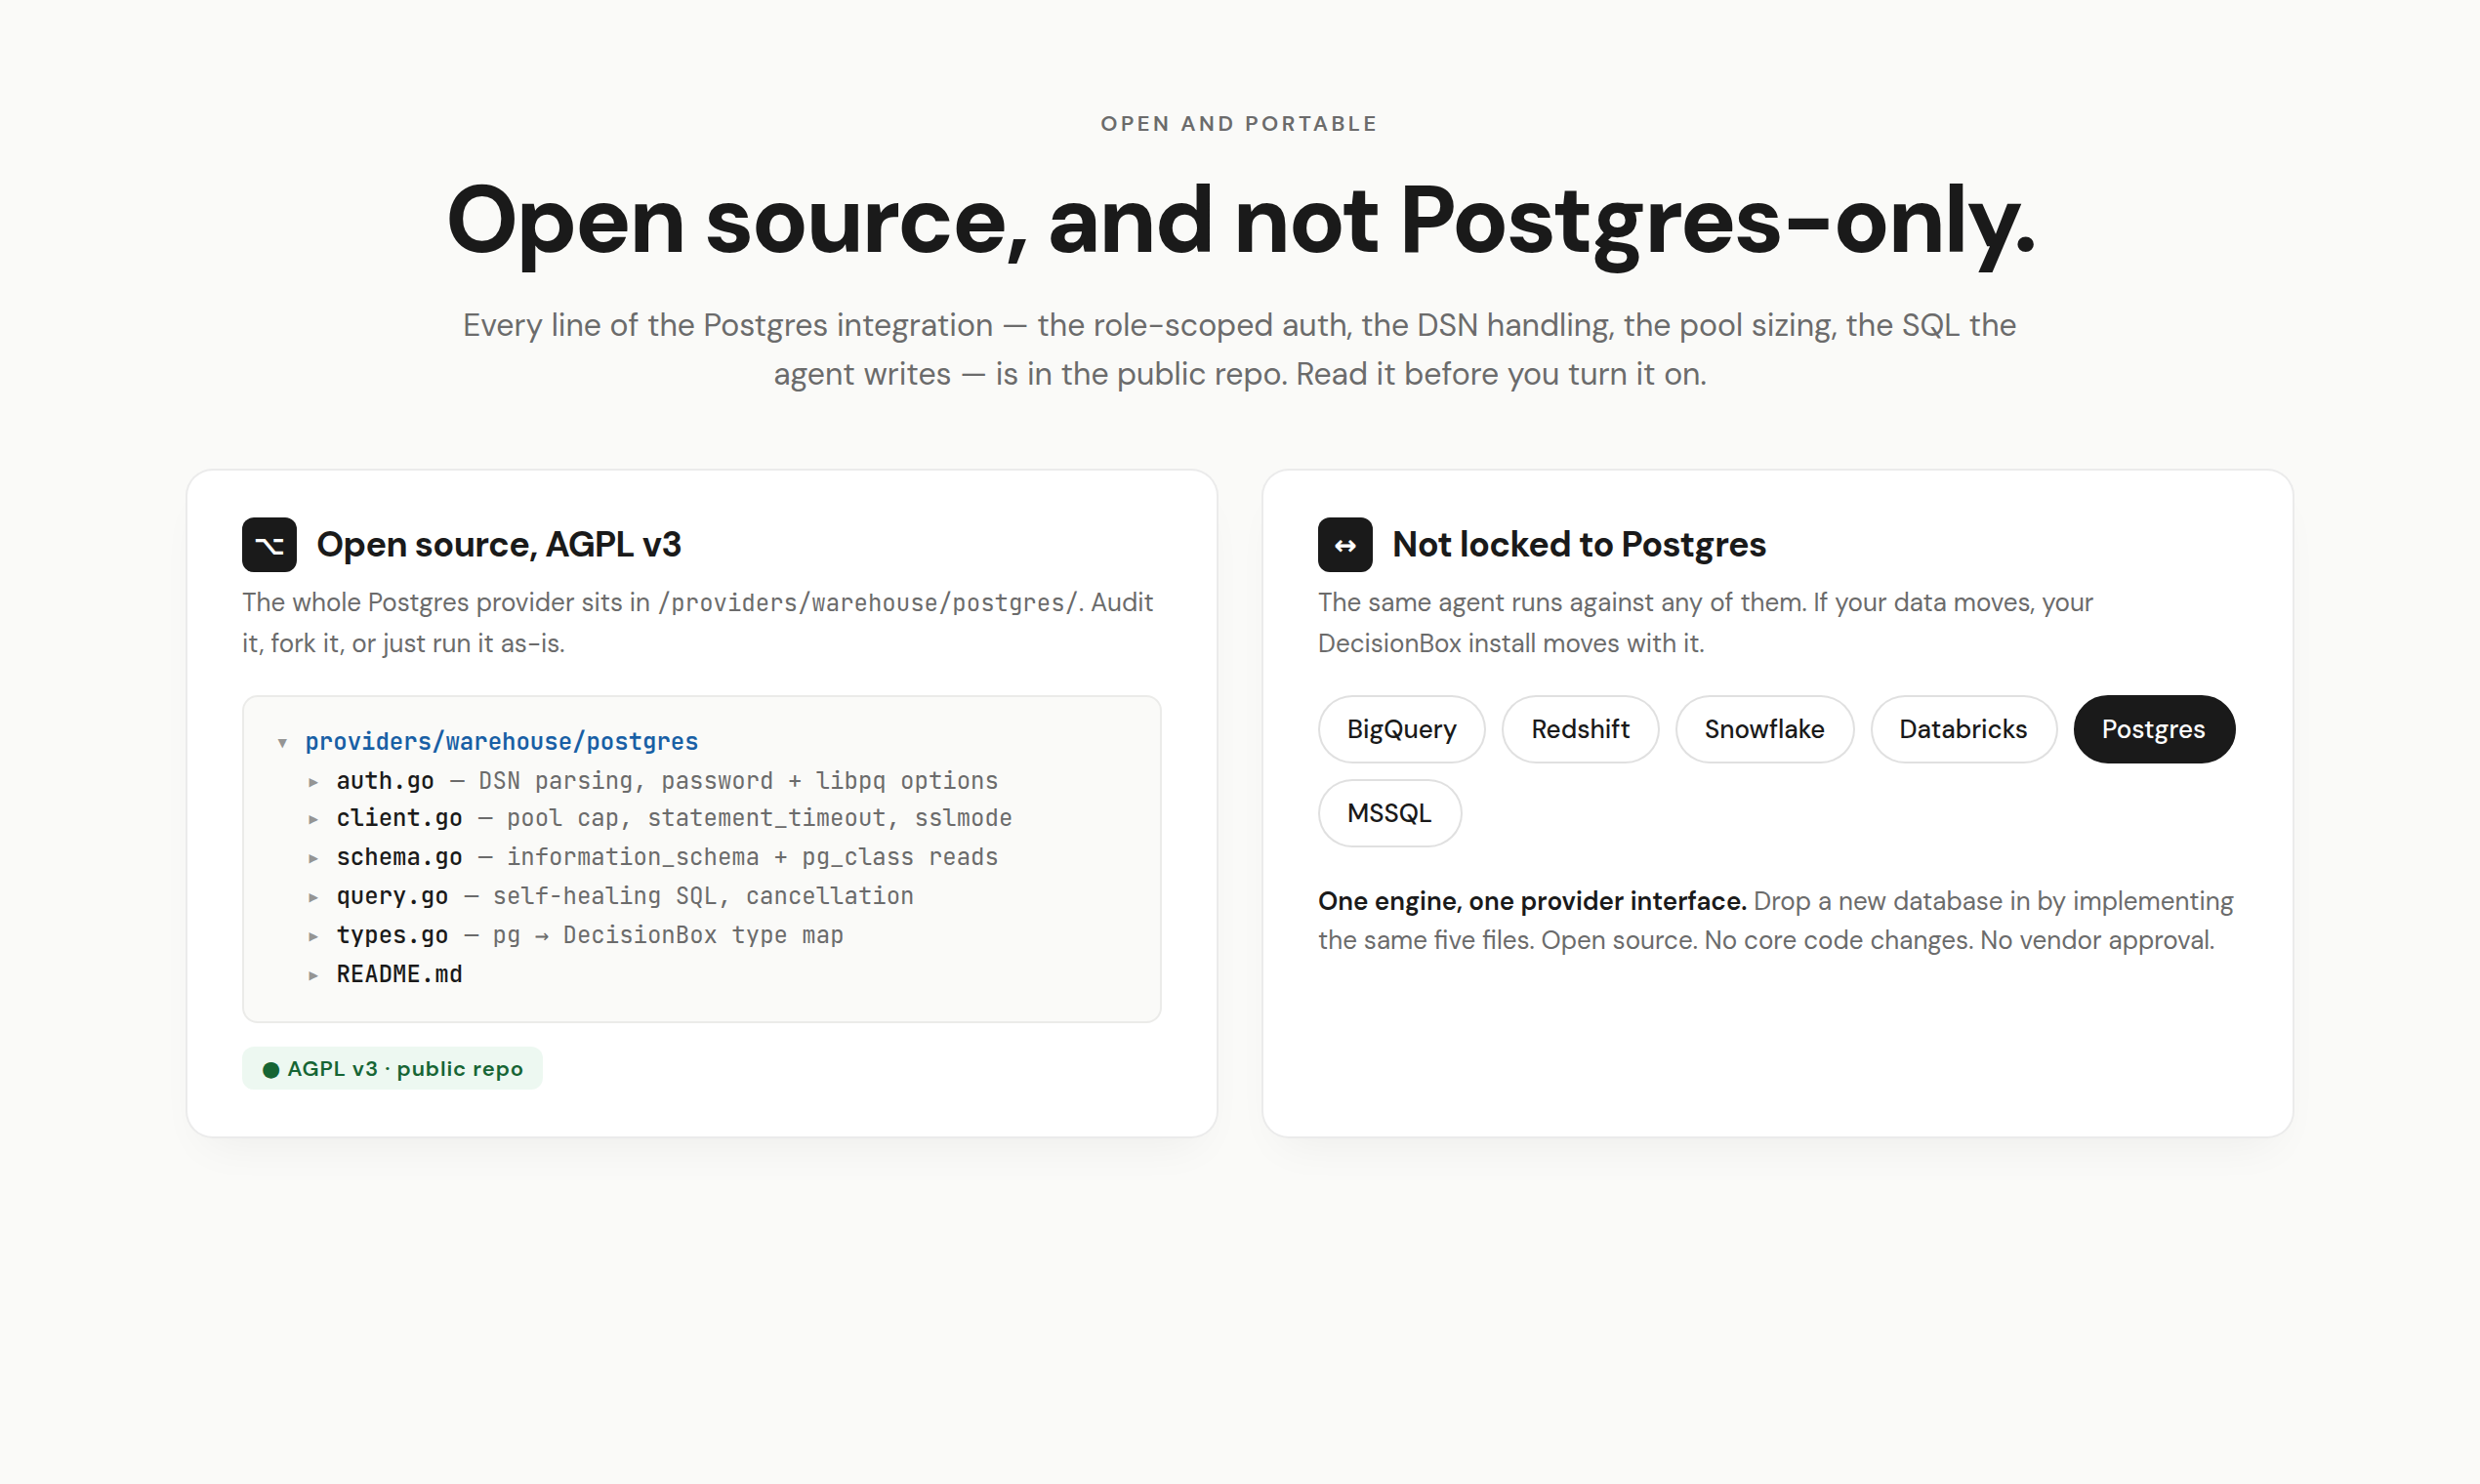The width and height of the screenshot is (2480, 1484).
Task: Click the 'Not locked to Postgres' card heading
Action: tap(1579, 544)
